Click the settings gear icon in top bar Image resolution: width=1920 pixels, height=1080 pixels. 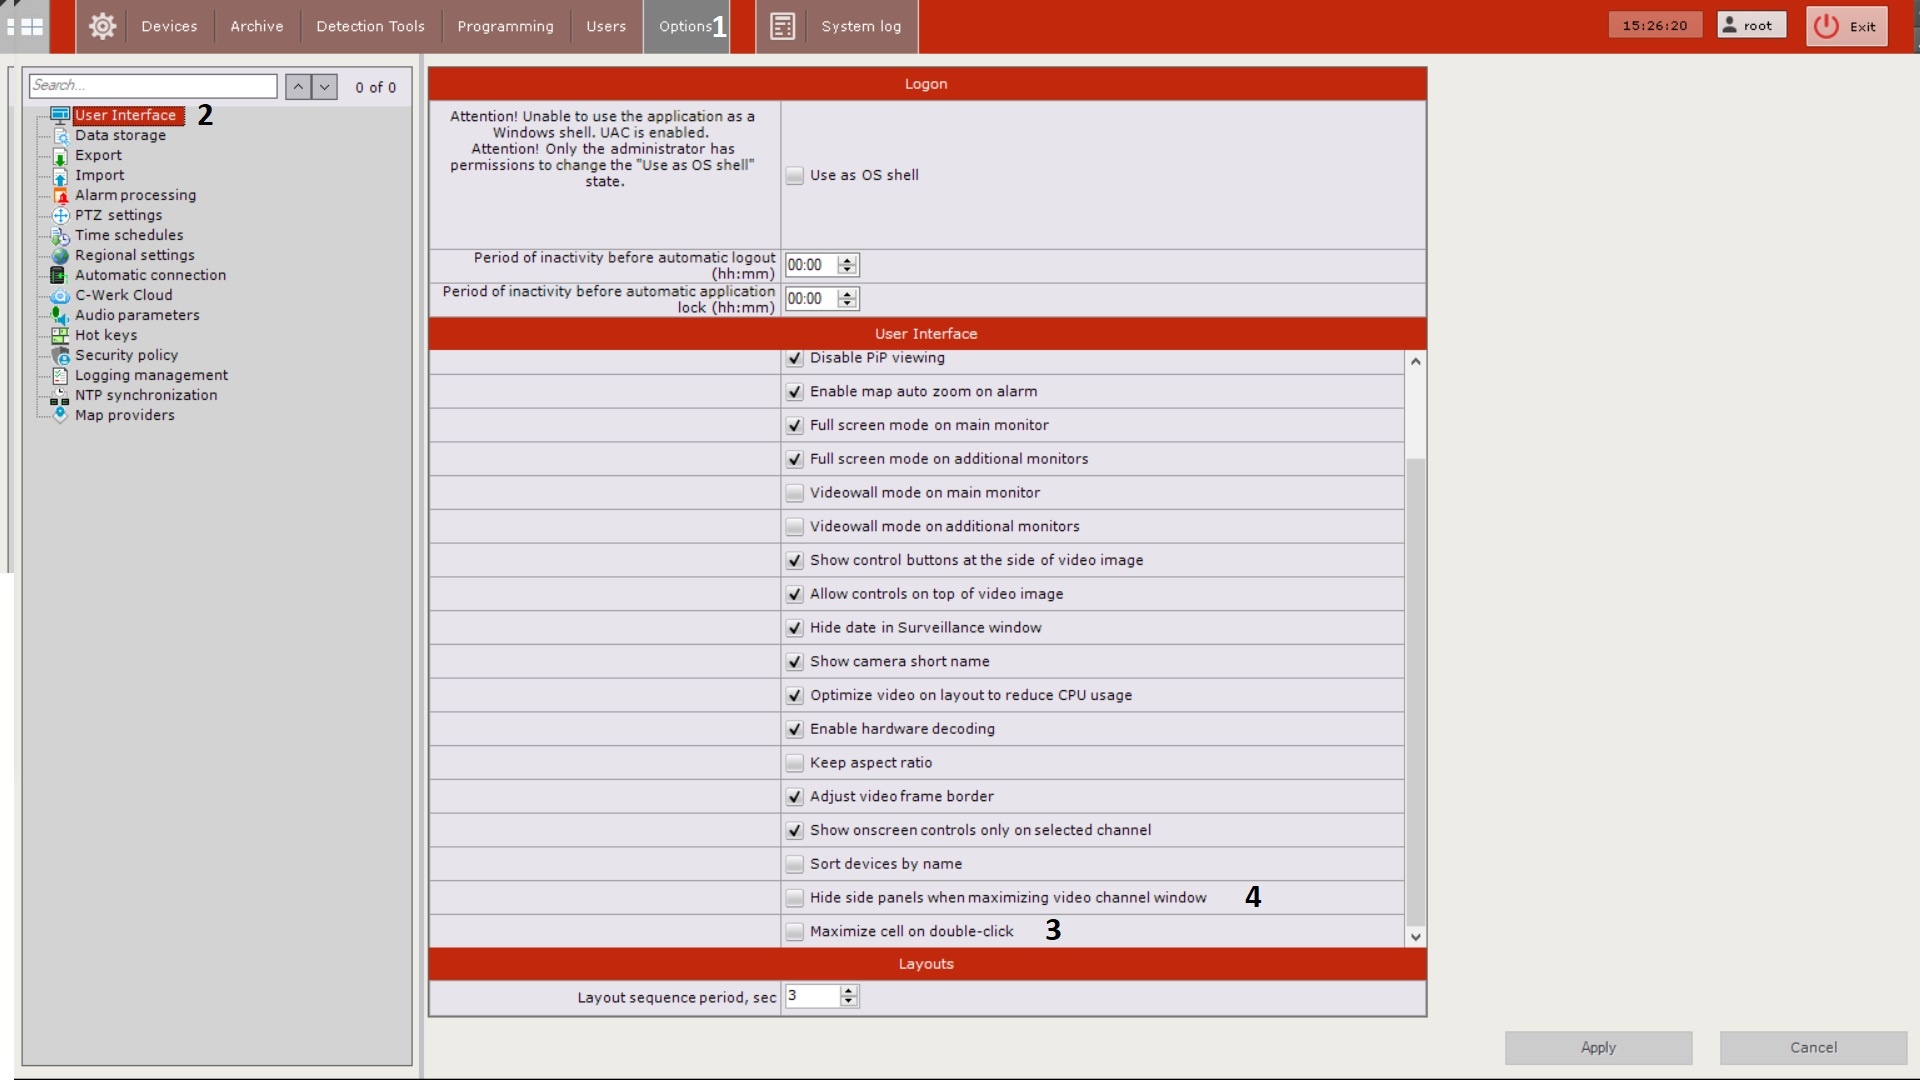(102, 26)
